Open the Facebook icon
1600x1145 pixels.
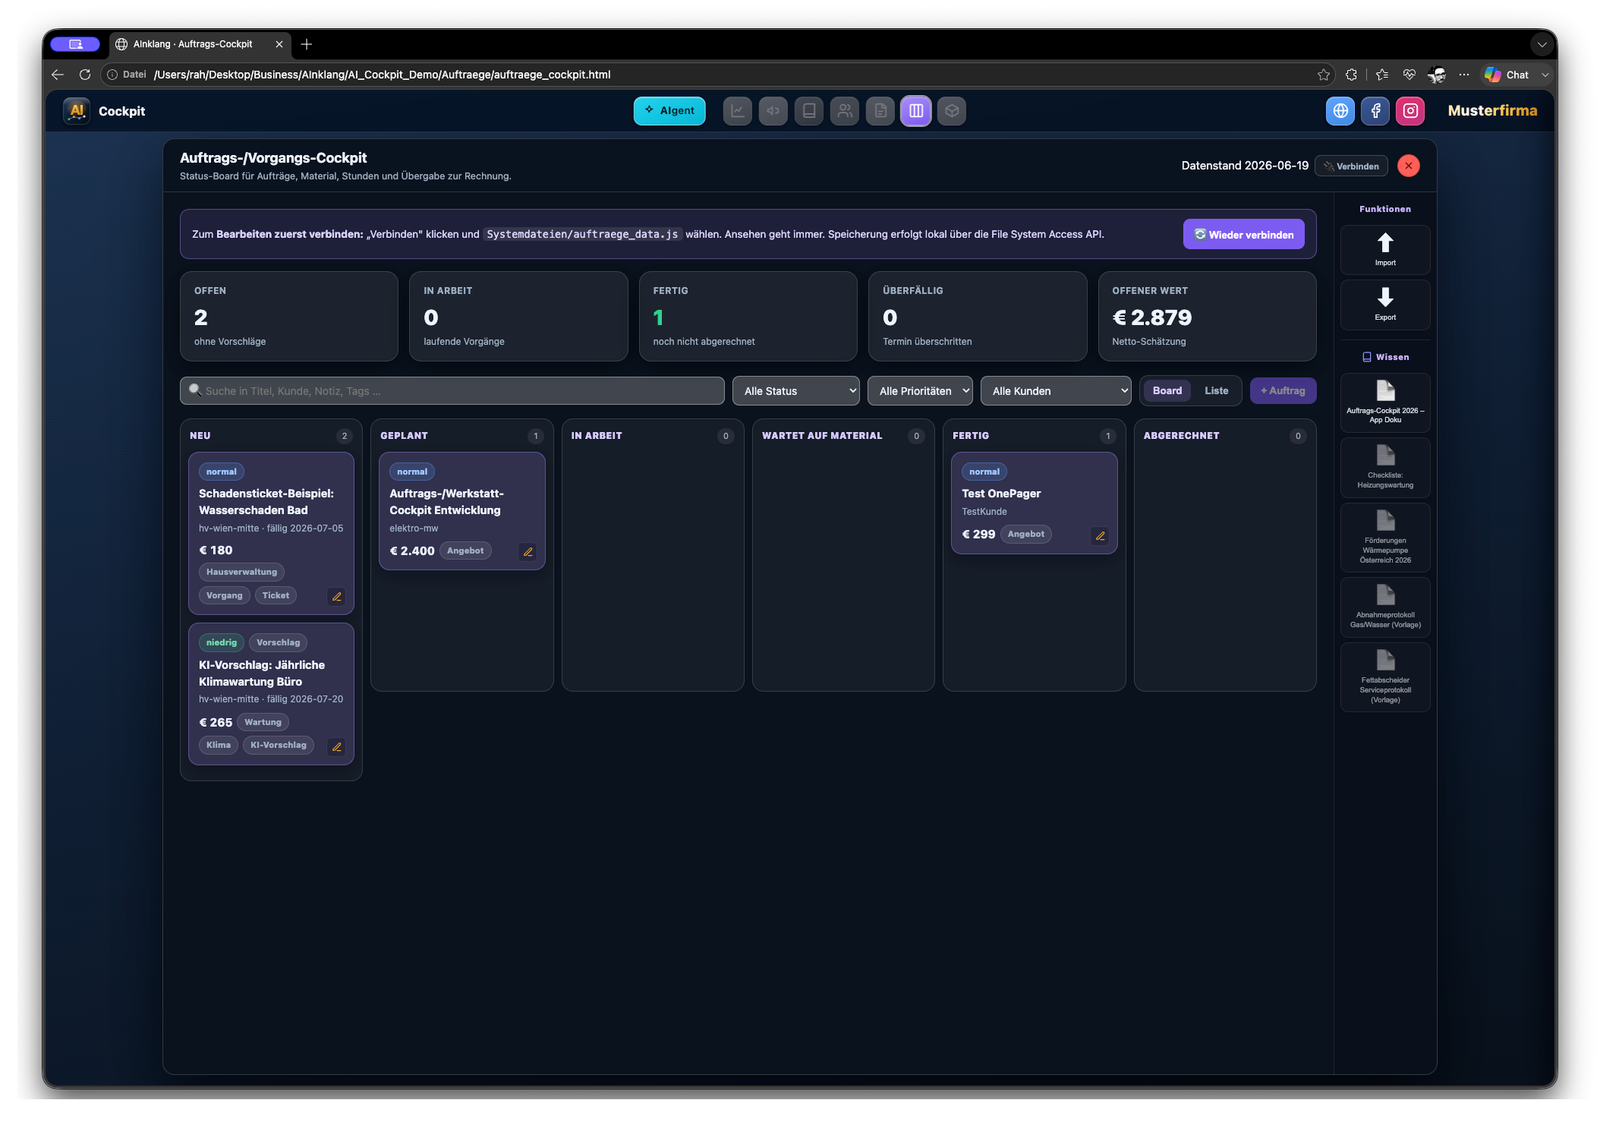coord(1375,111)
